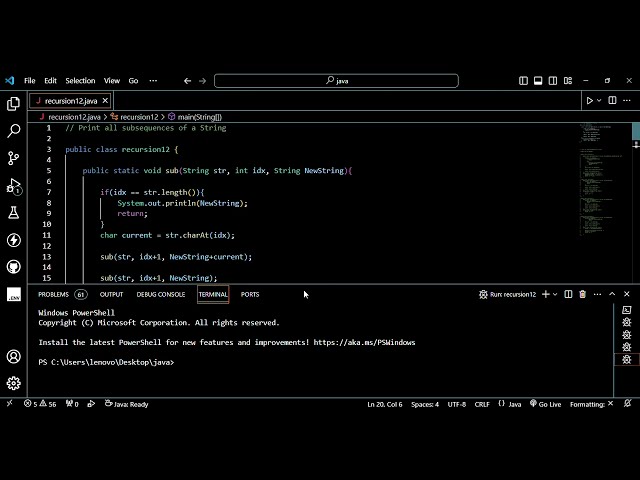Close the recursion12.java tab
The width and height of the screenshot is (640, 480).
[105, 100]
